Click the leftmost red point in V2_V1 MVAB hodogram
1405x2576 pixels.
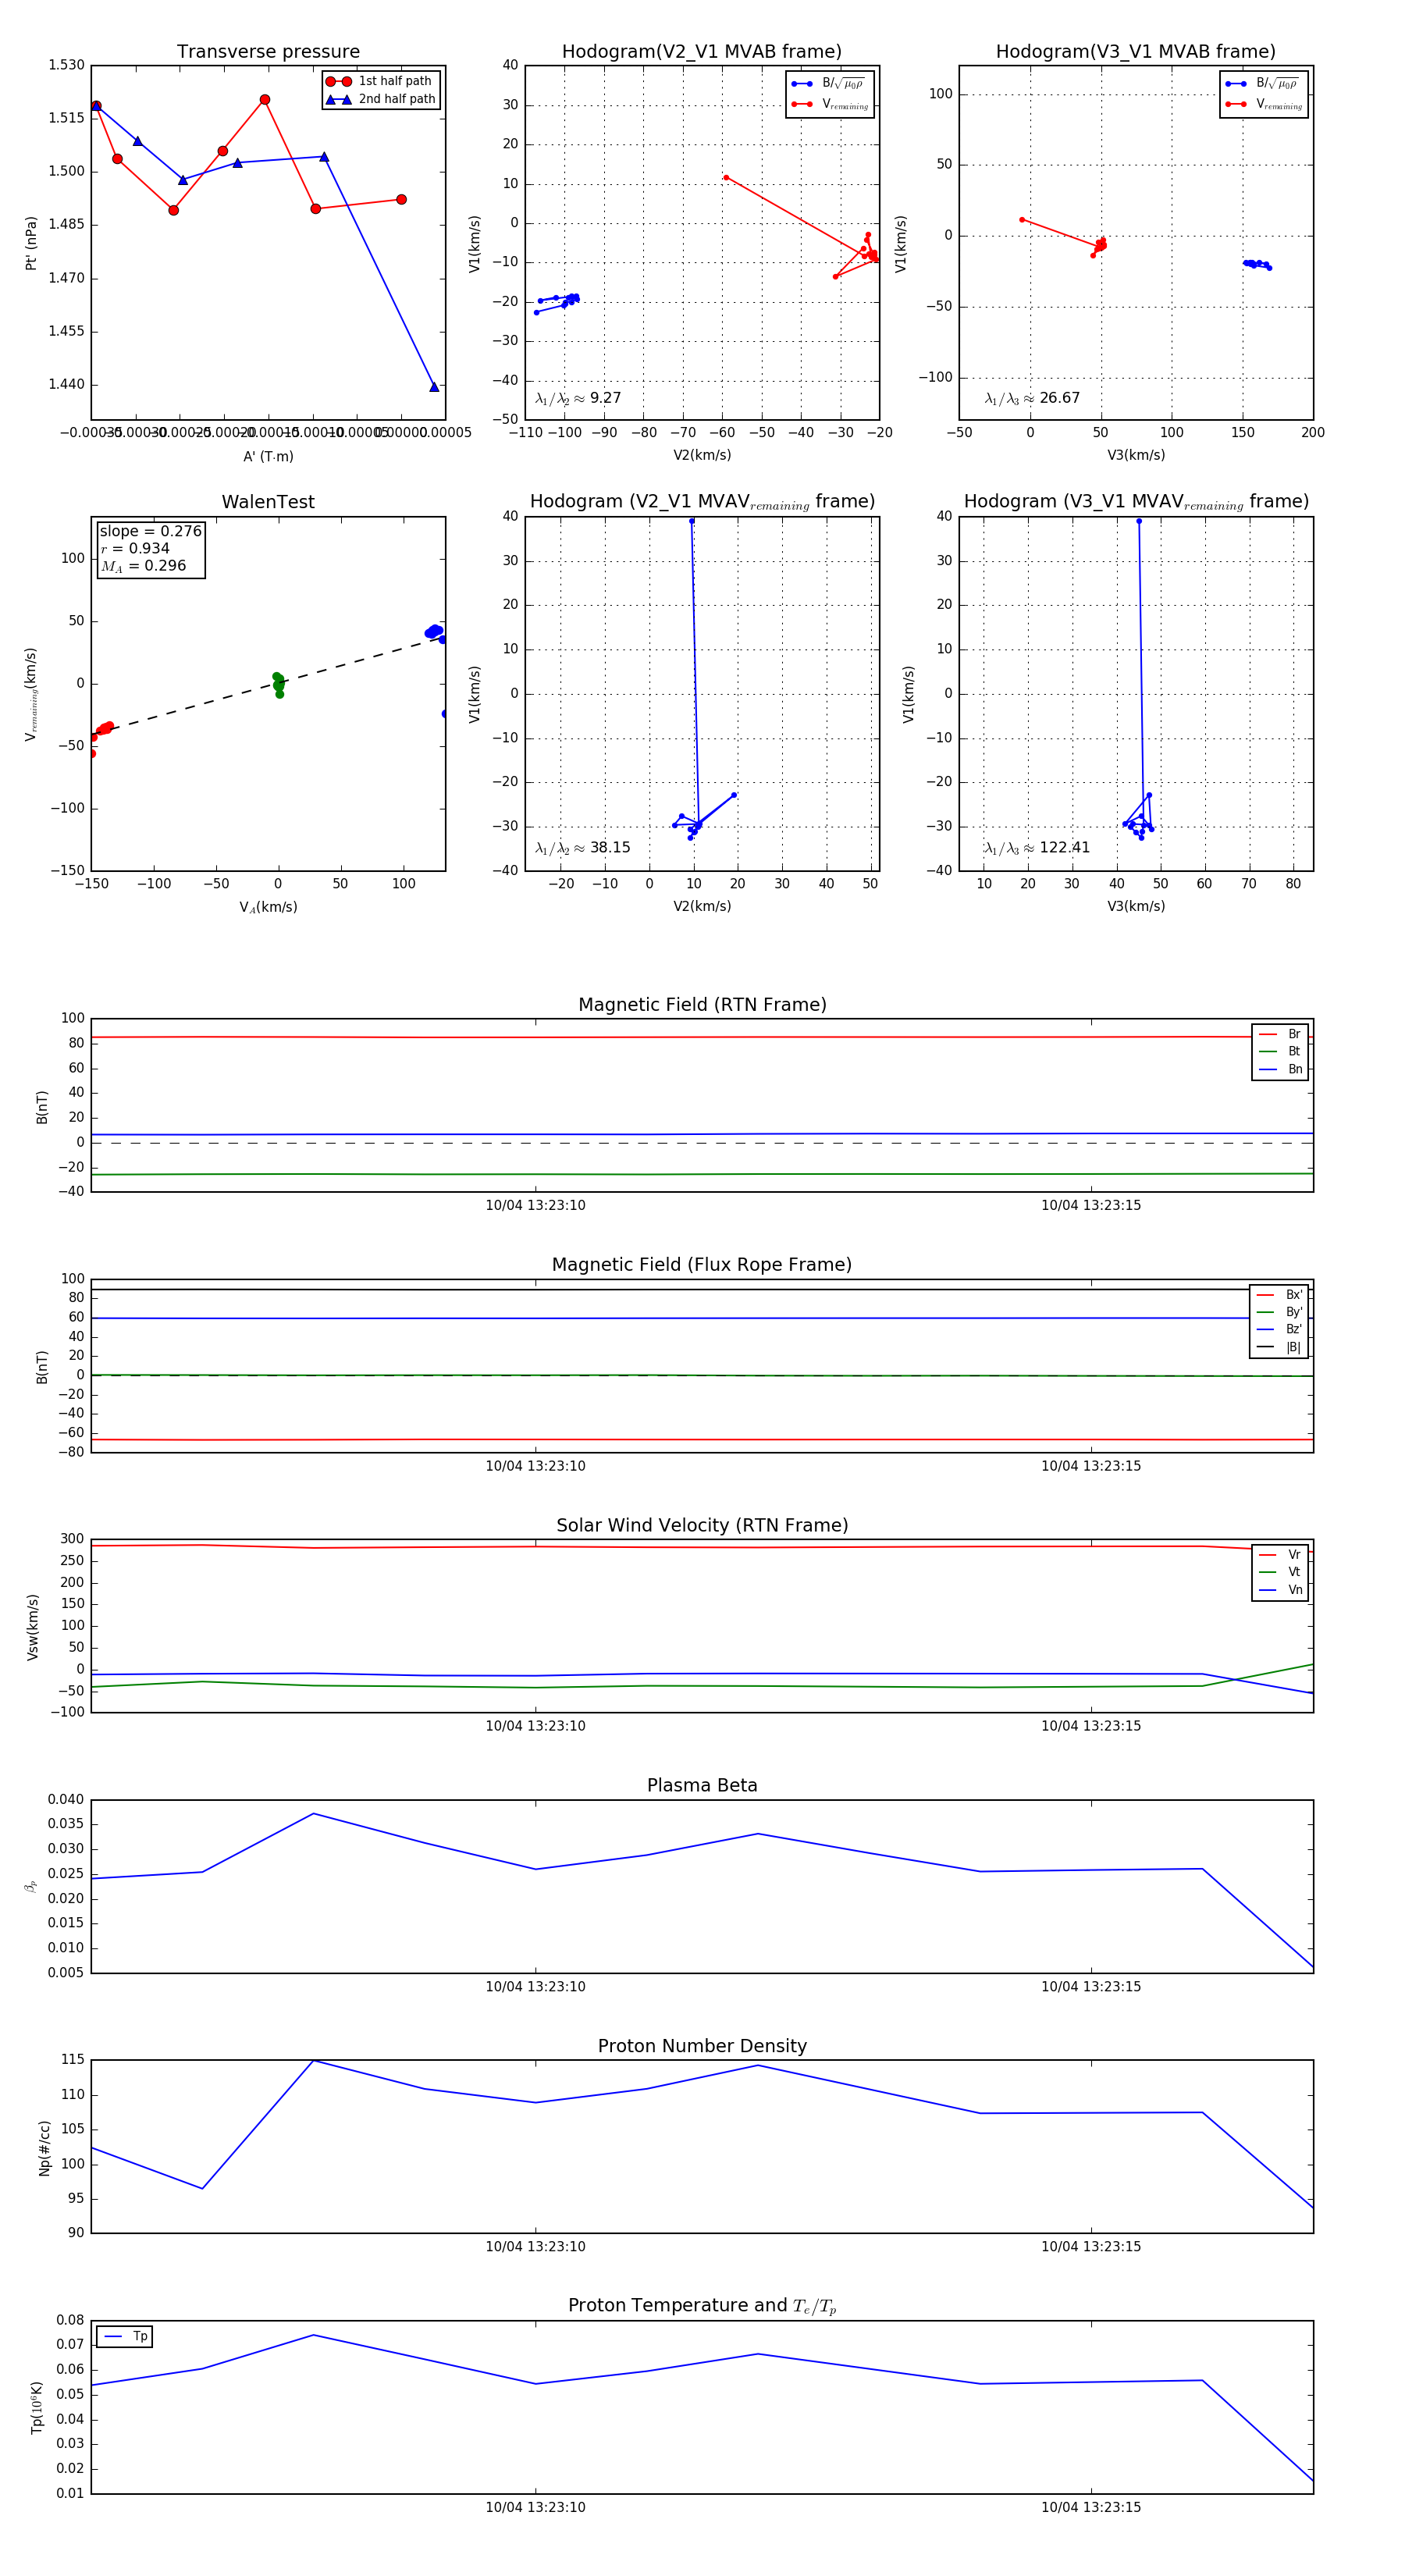[x=726, y=178]
